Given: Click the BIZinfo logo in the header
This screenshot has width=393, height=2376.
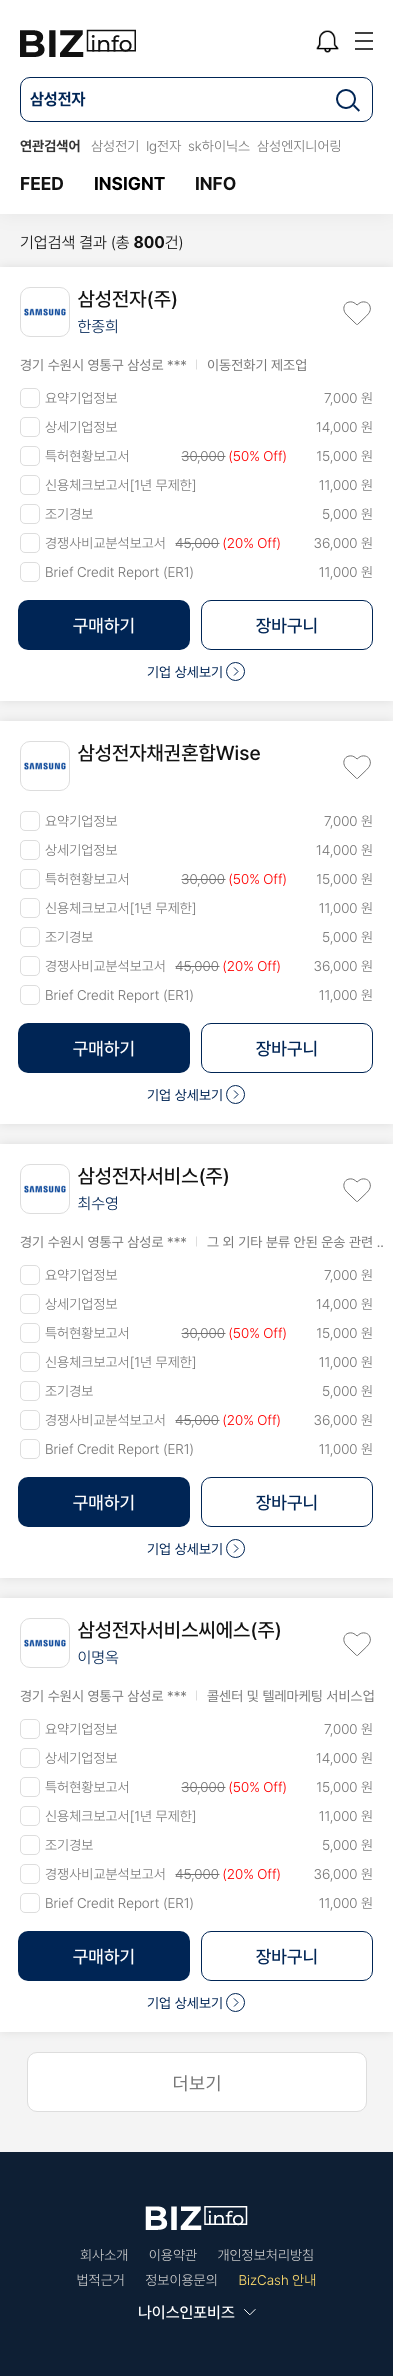Looking at the screenshot, I should point(78,42).
